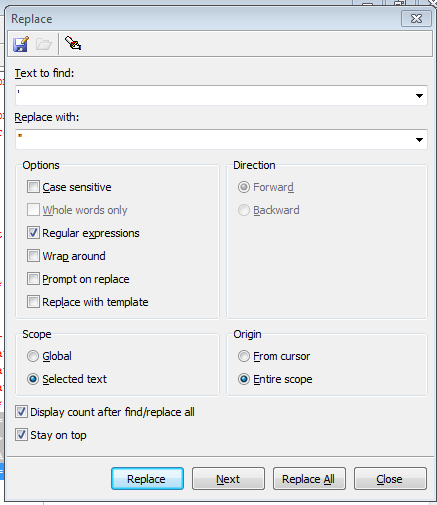Click the open folder toolbar icon
Image resolution: width=437 pixels, height=505 pixels.
coord(44,44)
